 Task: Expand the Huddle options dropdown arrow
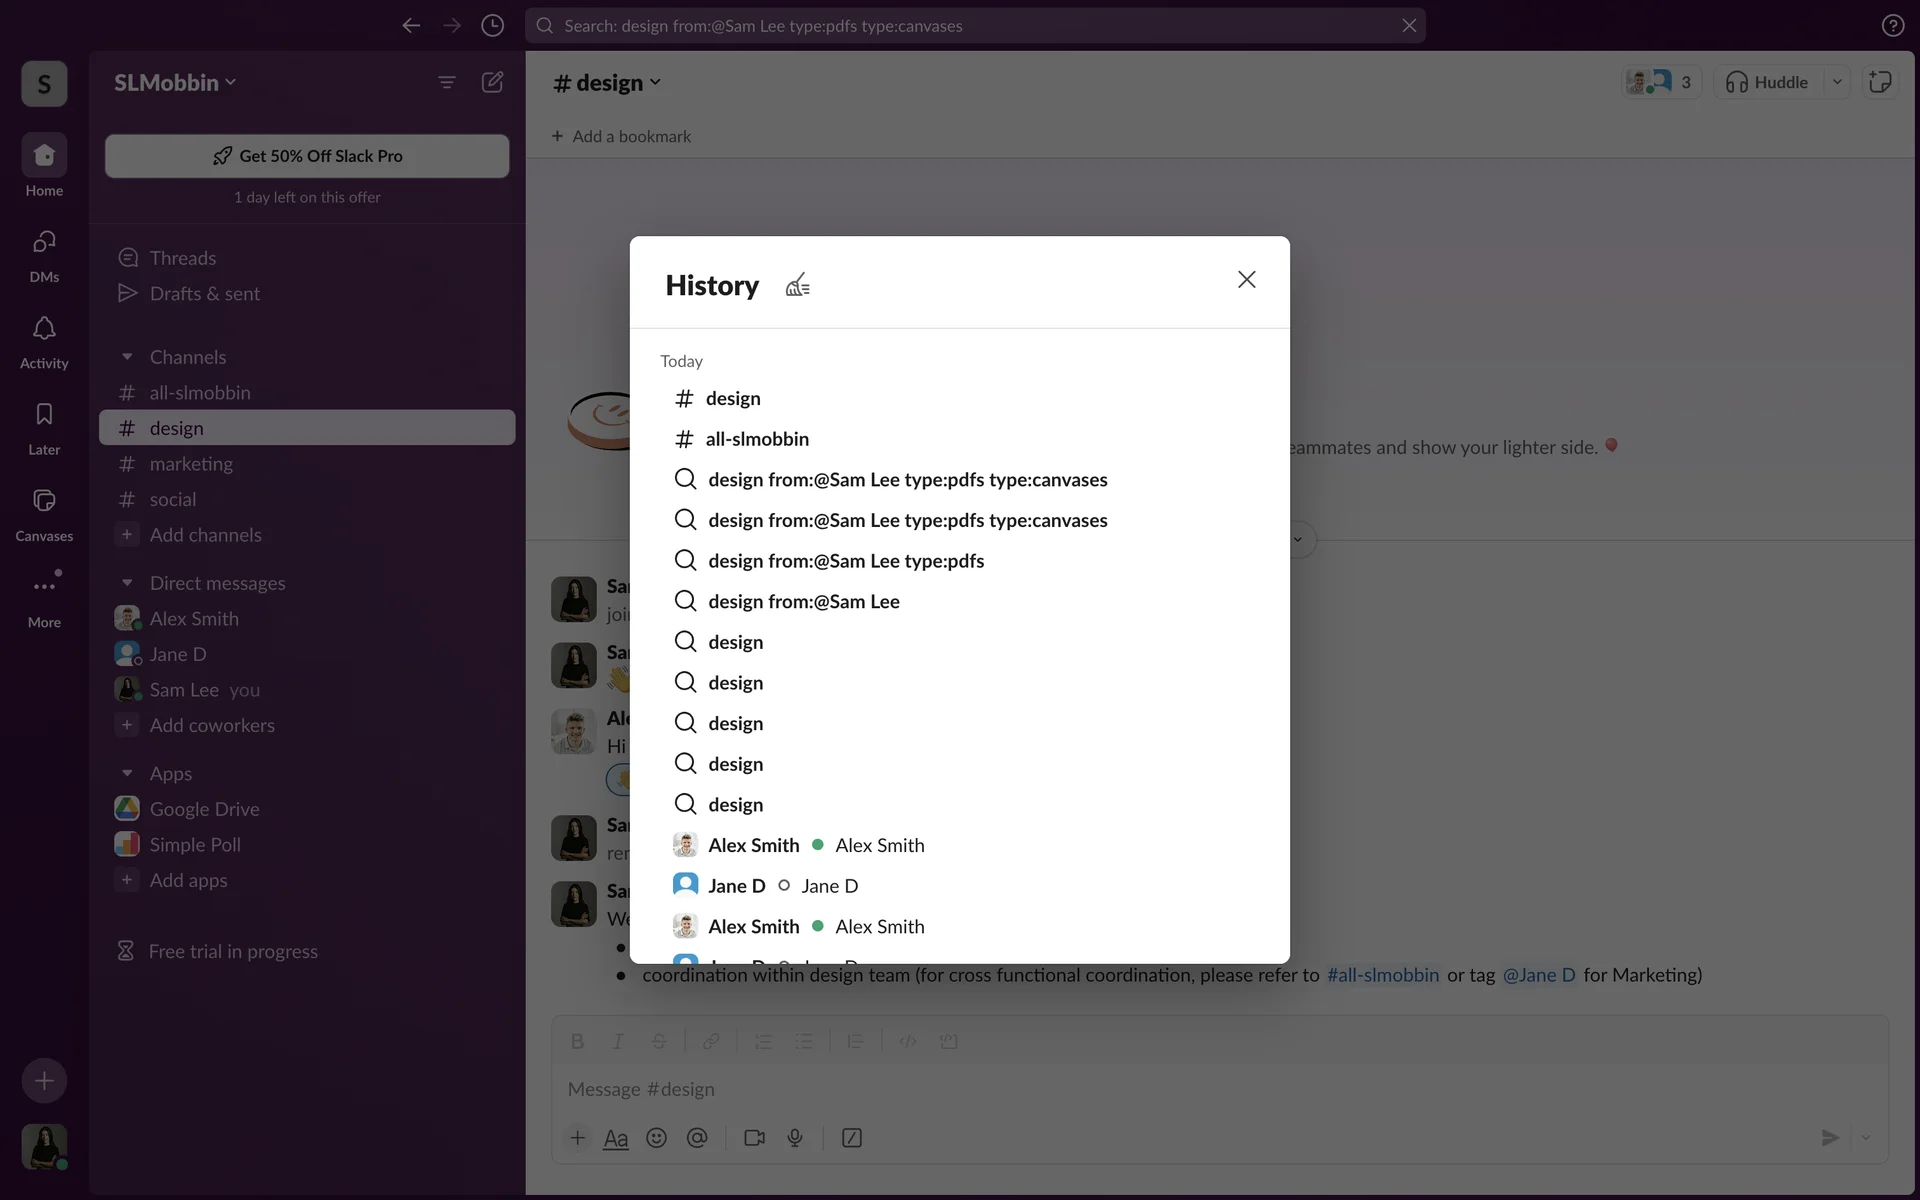pyautogui.click(x=1837, y=83)
